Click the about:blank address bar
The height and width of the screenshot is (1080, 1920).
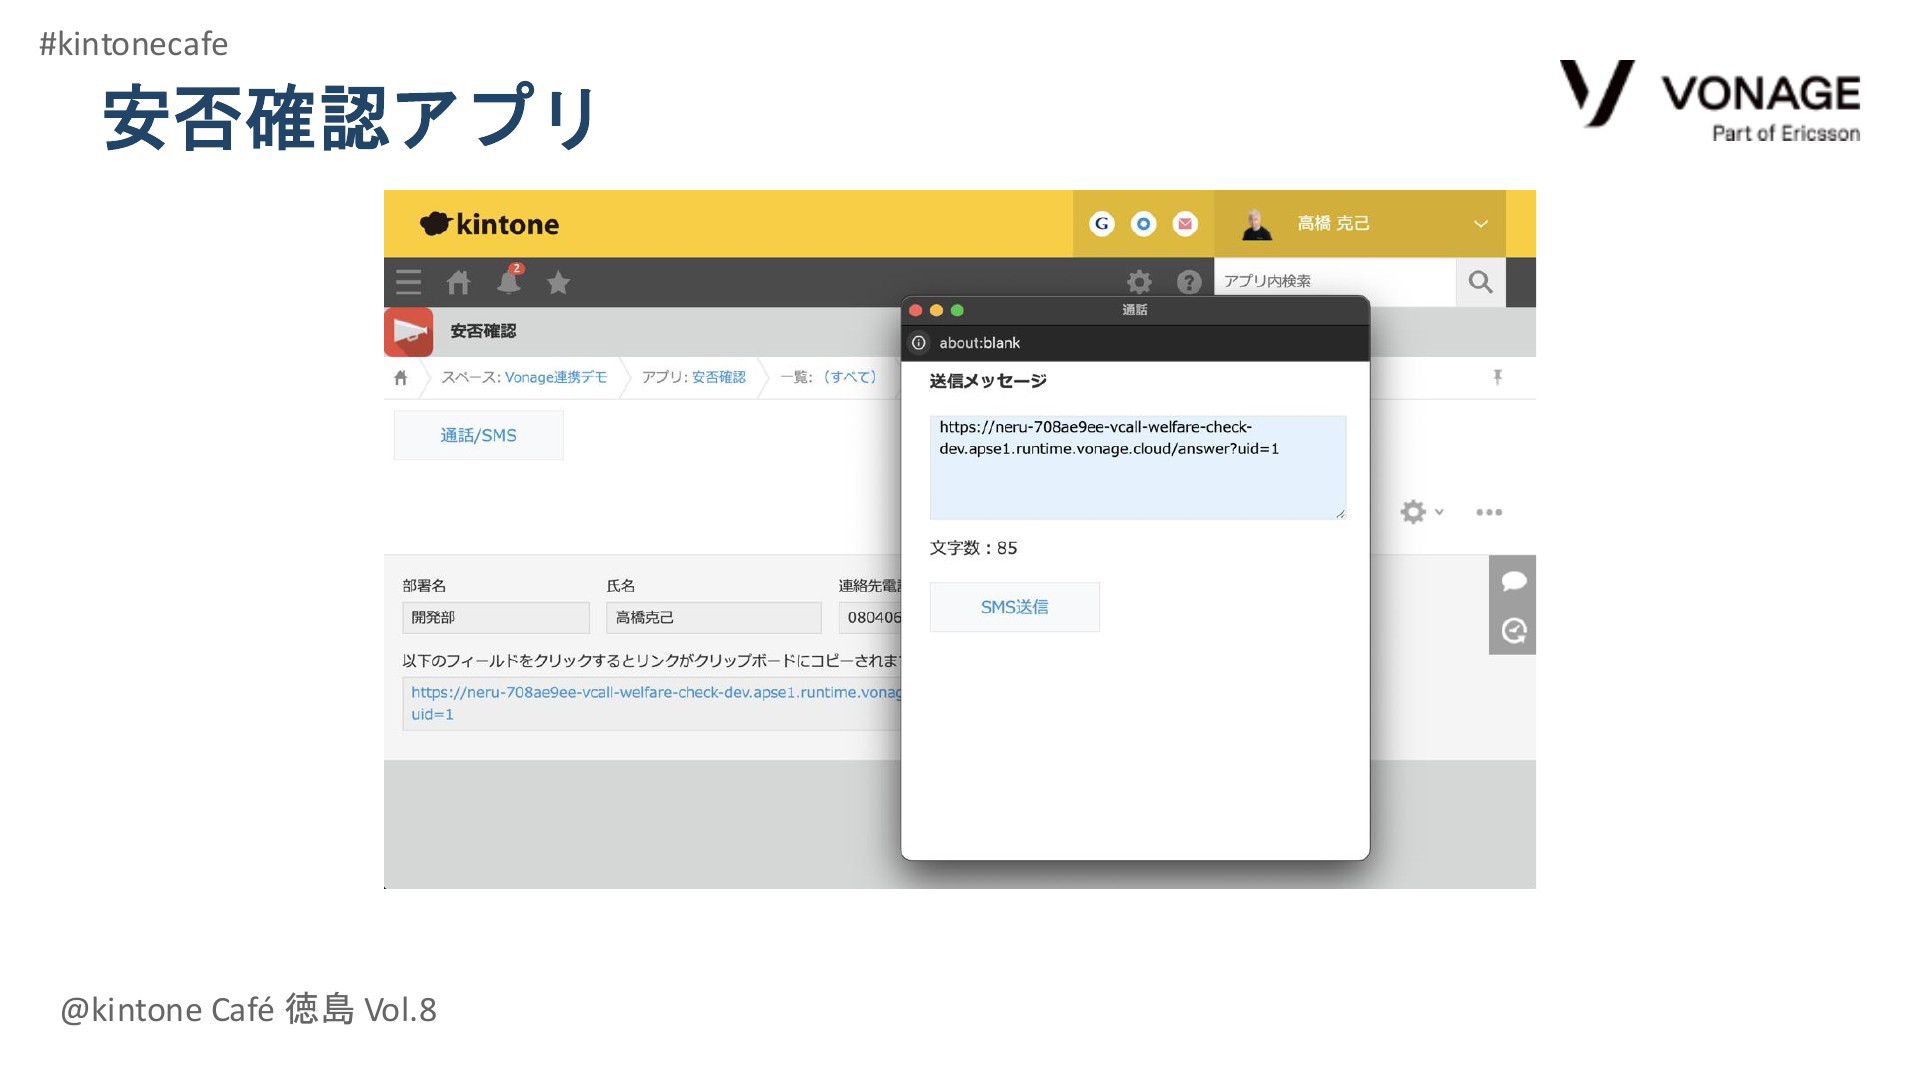[x=1135, y=343]
